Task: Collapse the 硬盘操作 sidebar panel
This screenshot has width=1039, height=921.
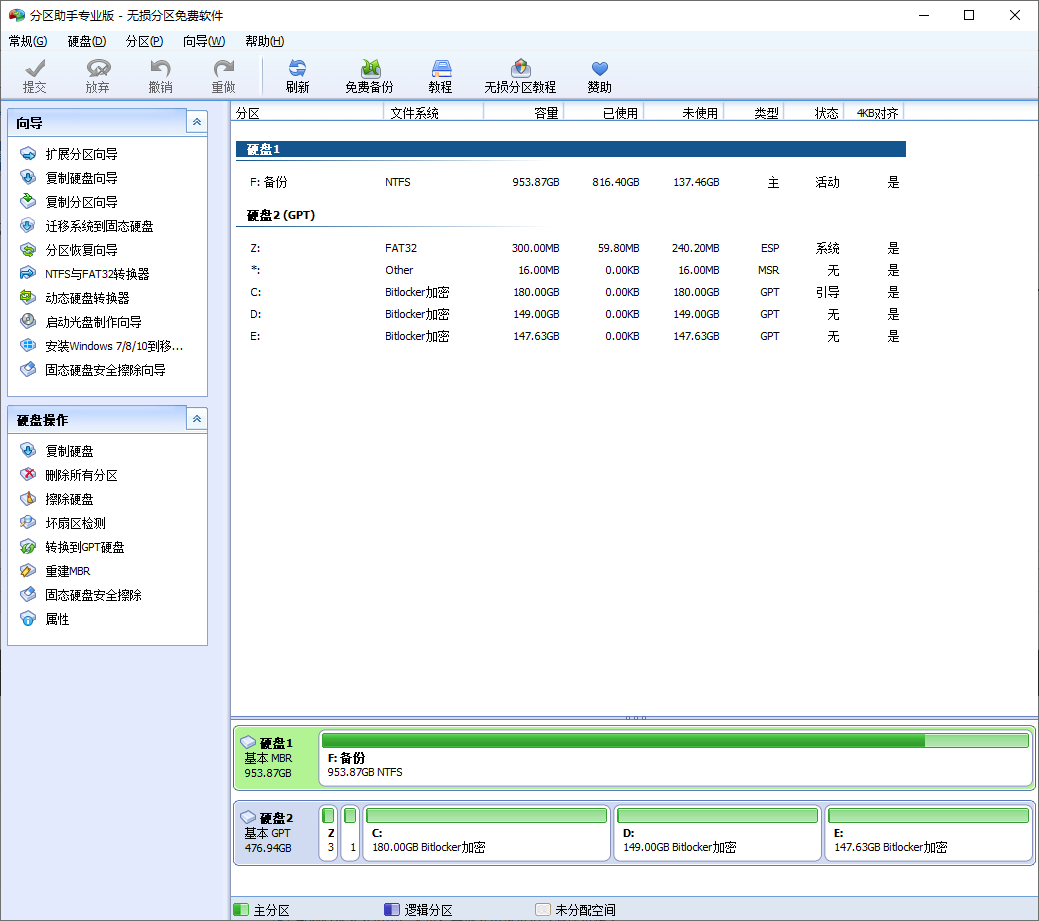Action: pos(196,419)
